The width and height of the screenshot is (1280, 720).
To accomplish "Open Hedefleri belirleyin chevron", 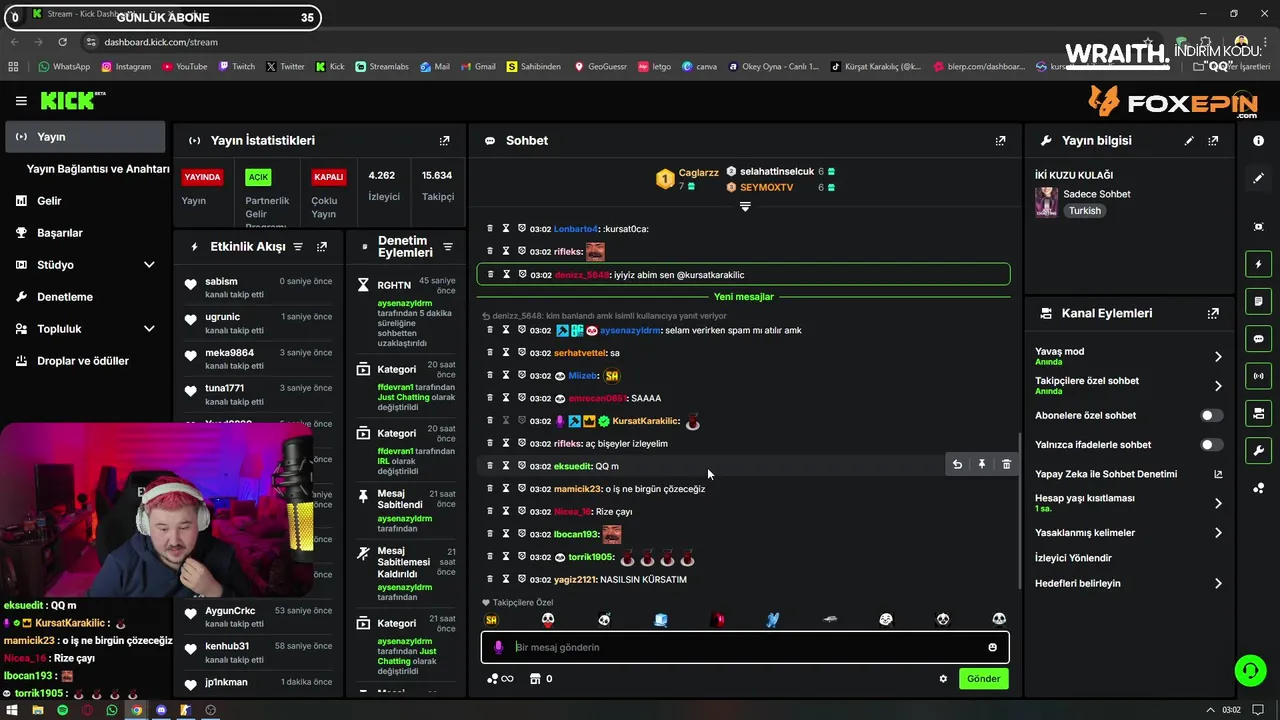I will (x=1217, y=584).
